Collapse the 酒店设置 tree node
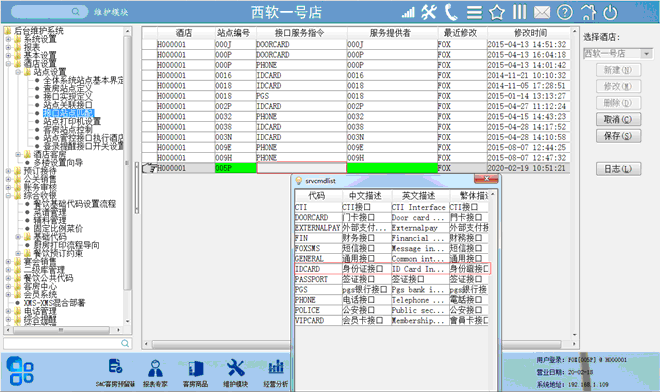 [x=8, y=64]
